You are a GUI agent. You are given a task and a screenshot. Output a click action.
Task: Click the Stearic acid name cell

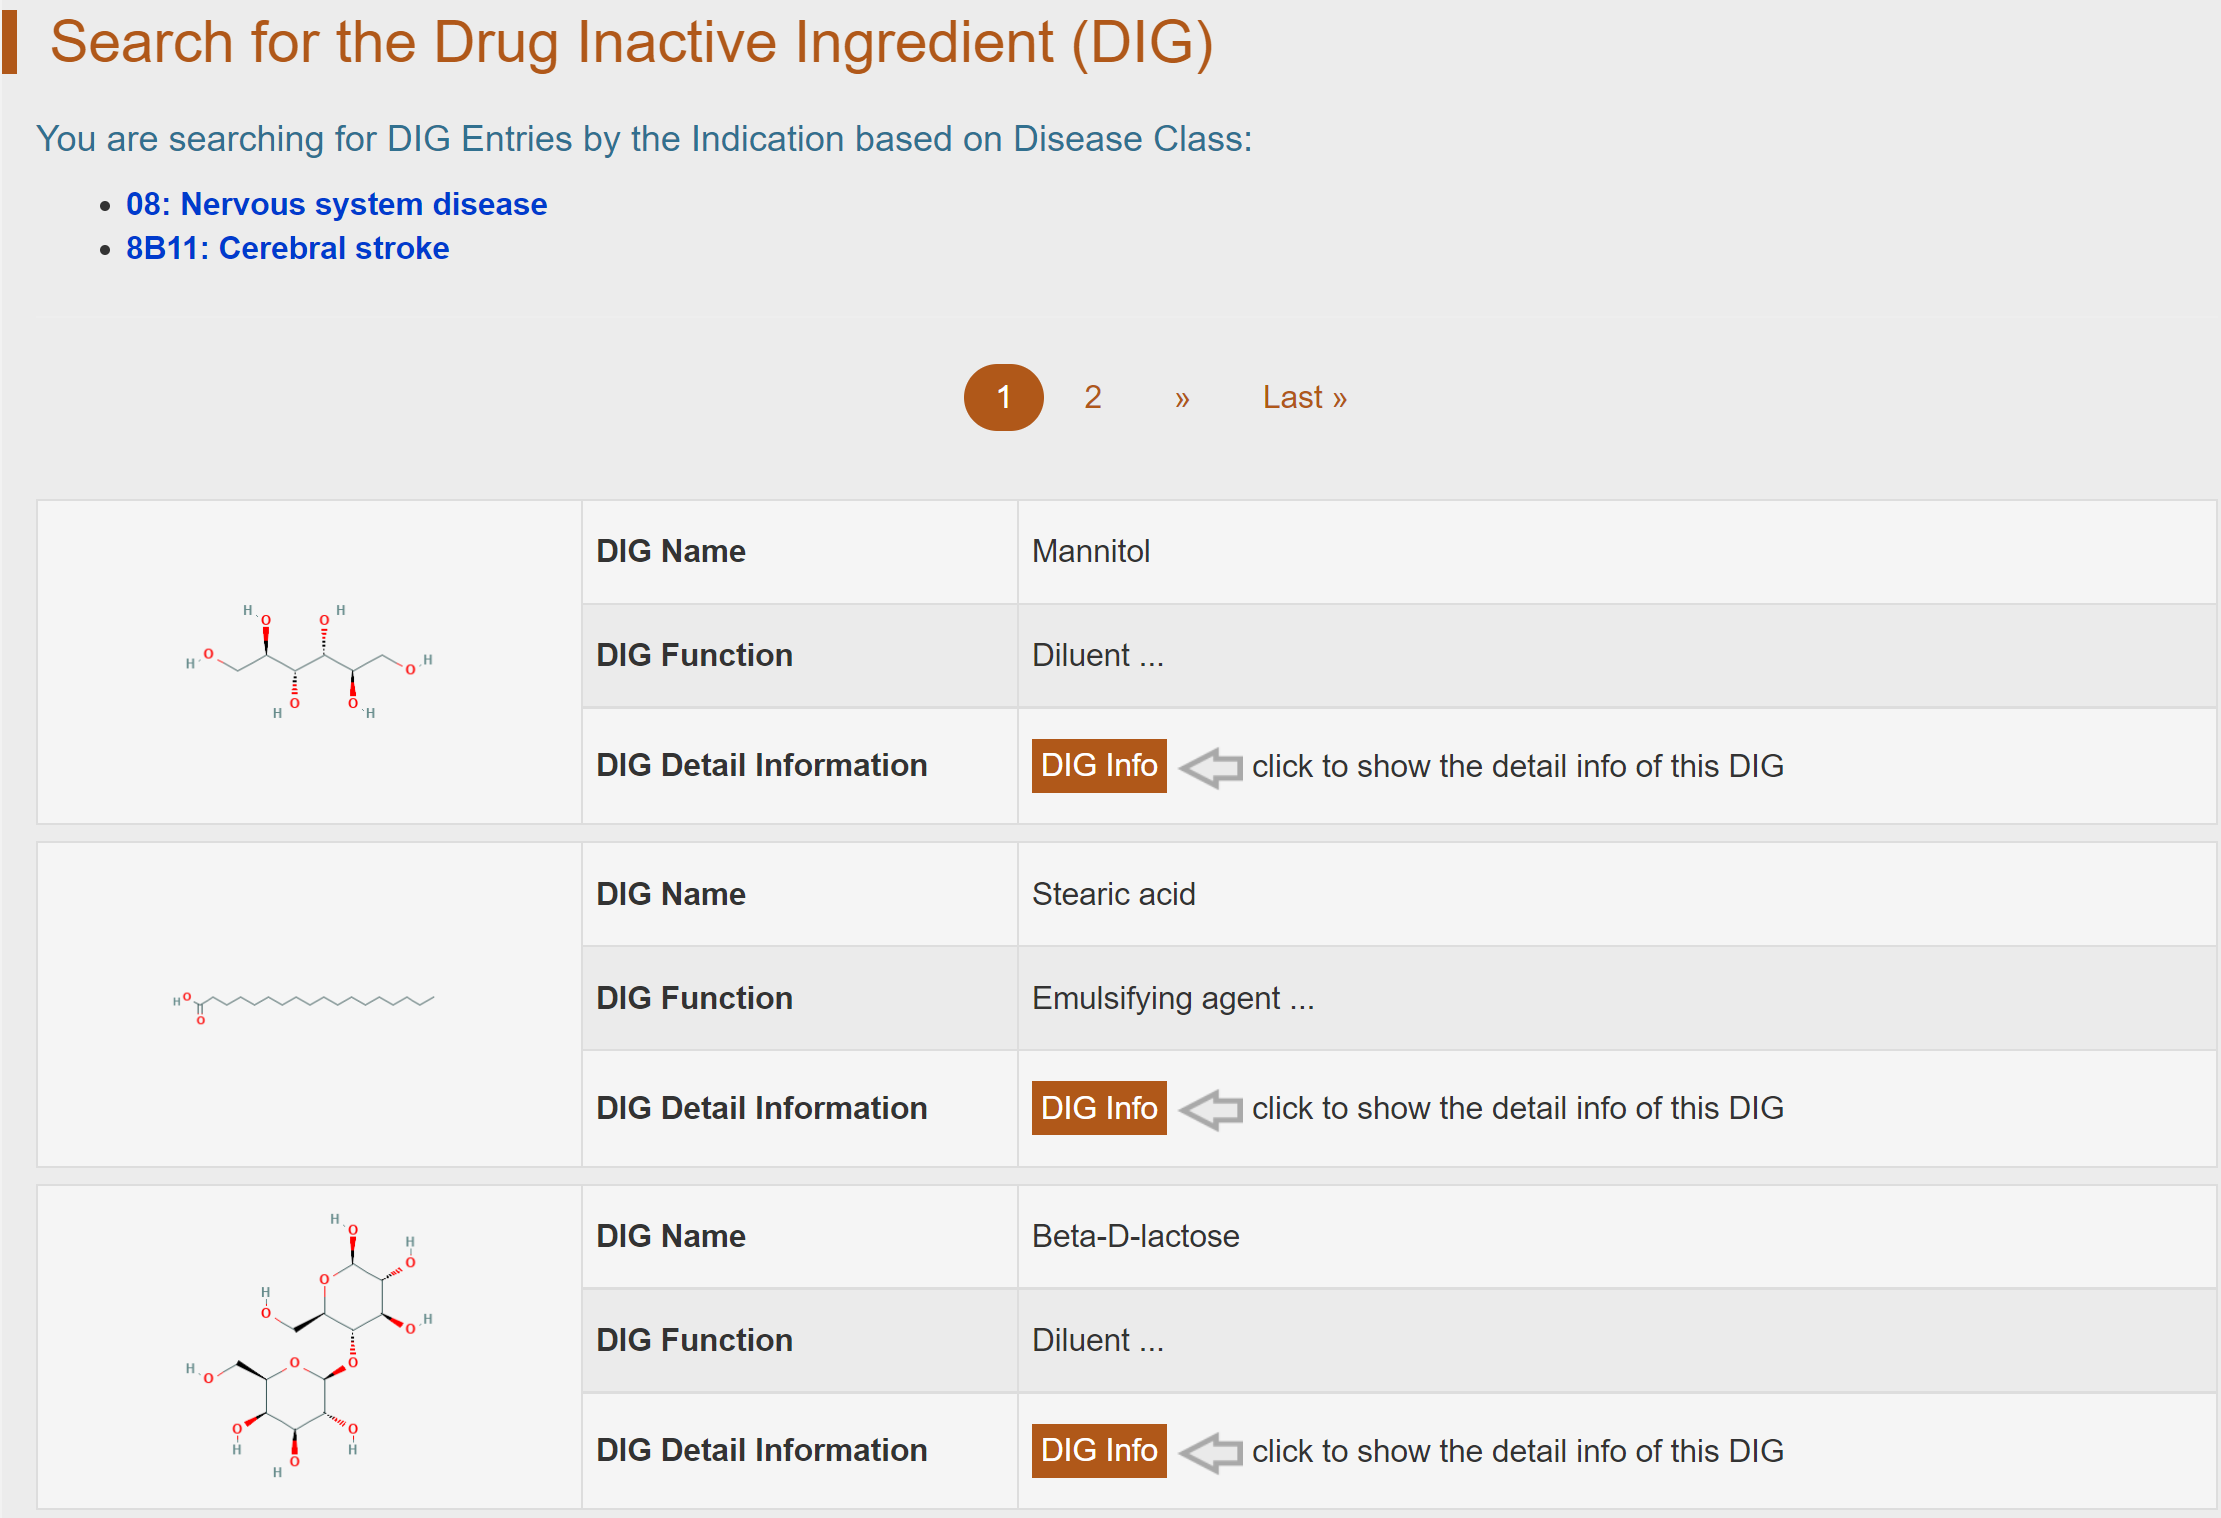1113,894
